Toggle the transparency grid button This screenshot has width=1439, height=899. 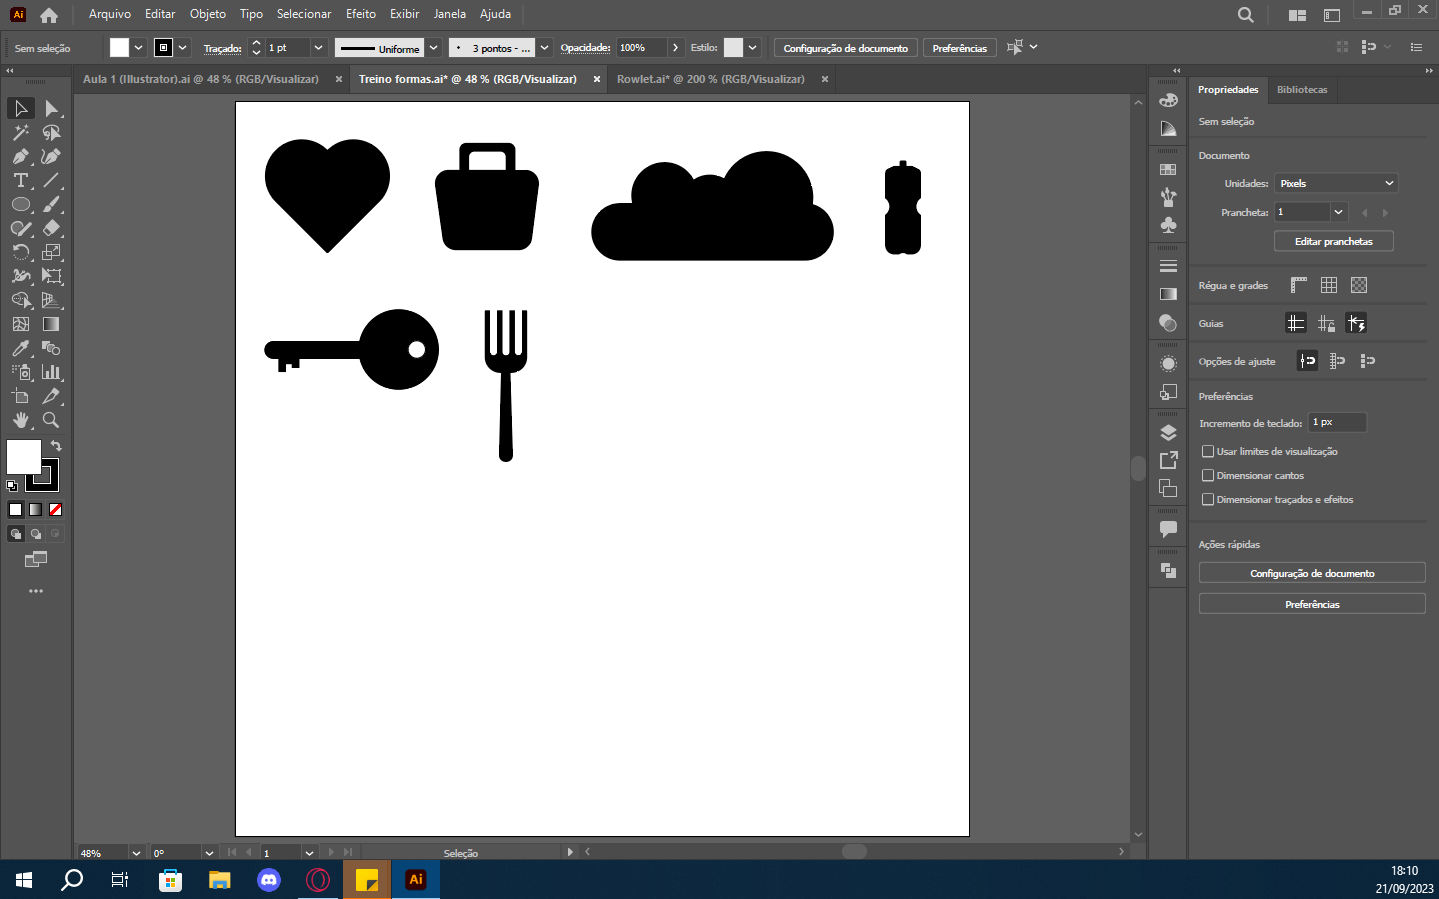(x=1359, y=285)
